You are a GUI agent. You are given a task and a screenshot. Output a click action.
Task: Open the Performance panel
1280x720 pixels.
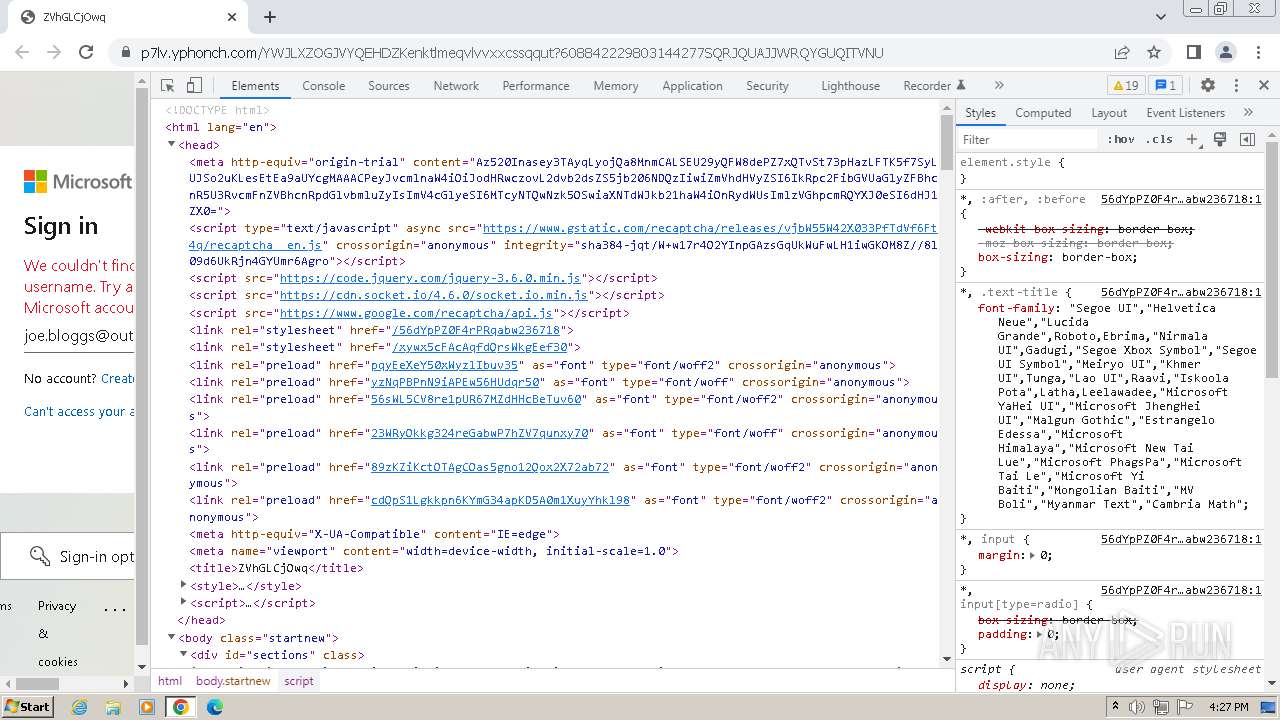(x=536, y=86)
